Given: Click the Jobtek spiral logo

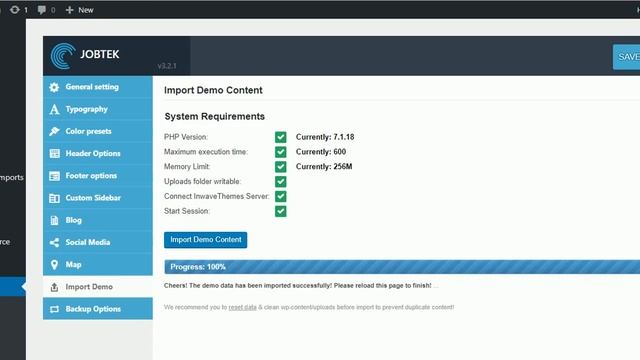Looking at the screenshot, I should coord(62,56).
